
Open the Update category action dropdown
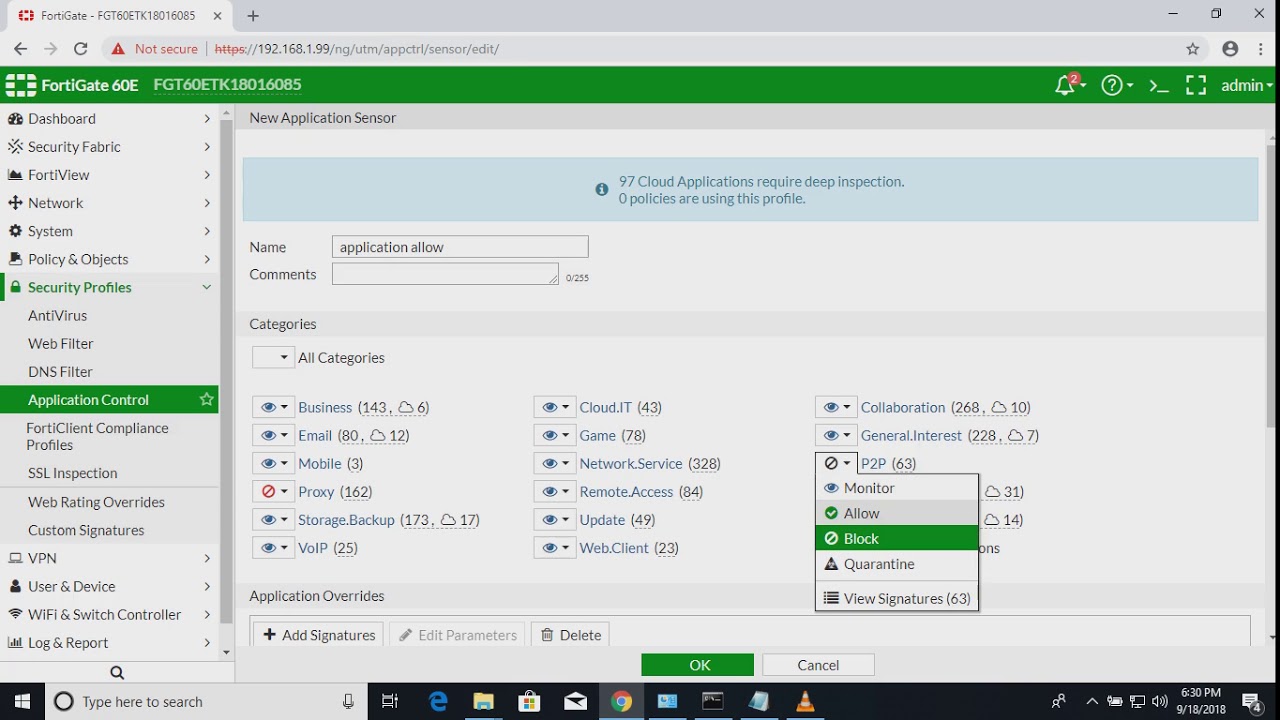point(555,519)
